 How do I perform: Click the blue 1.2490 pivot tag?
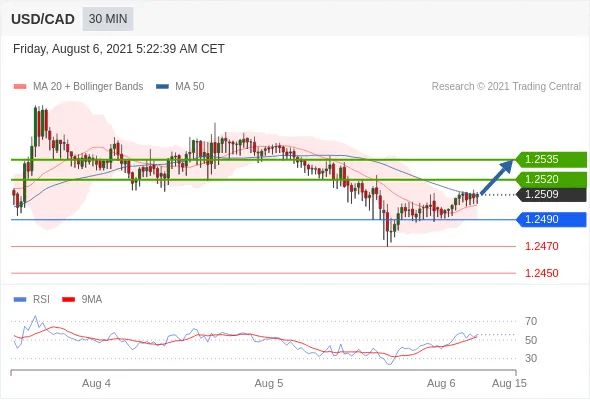[x=551, y=219]
